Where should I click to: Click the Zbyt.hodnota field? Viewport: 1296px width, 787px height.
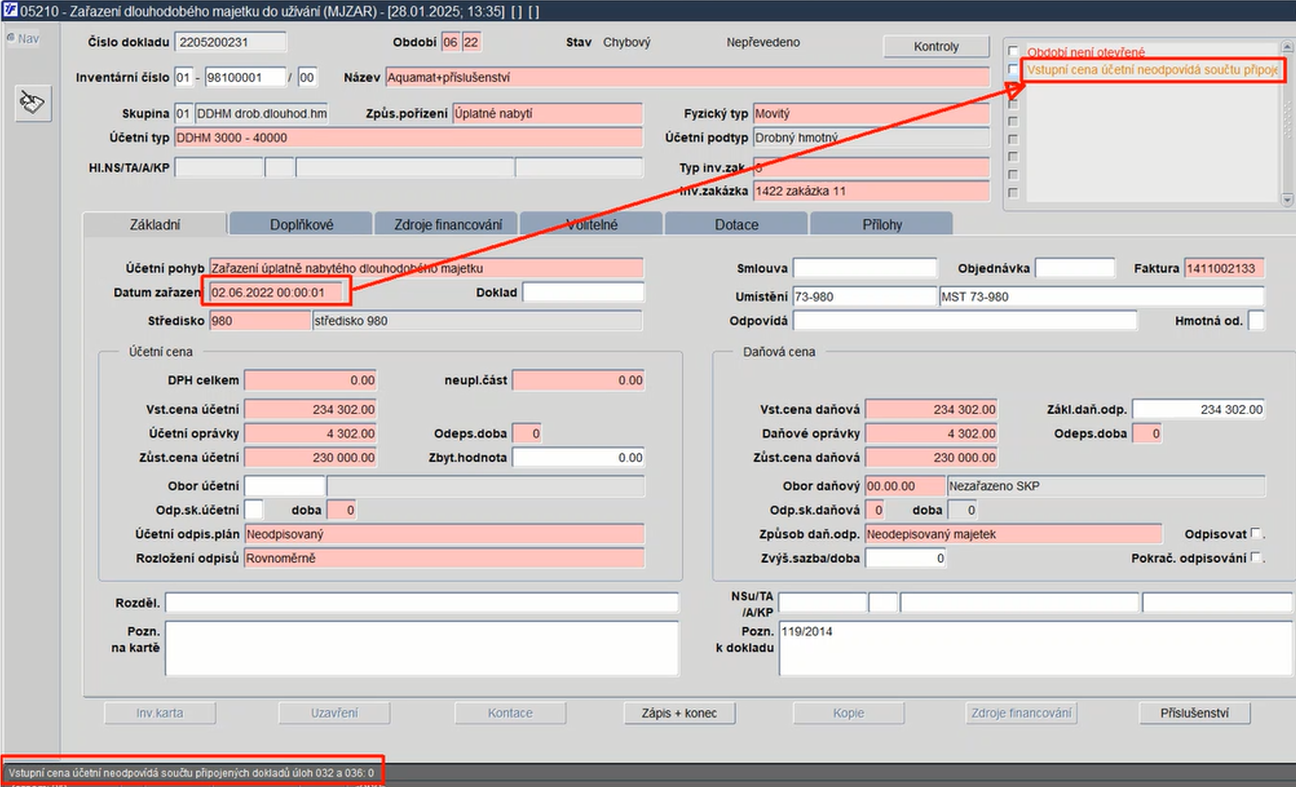click(579, 457)
